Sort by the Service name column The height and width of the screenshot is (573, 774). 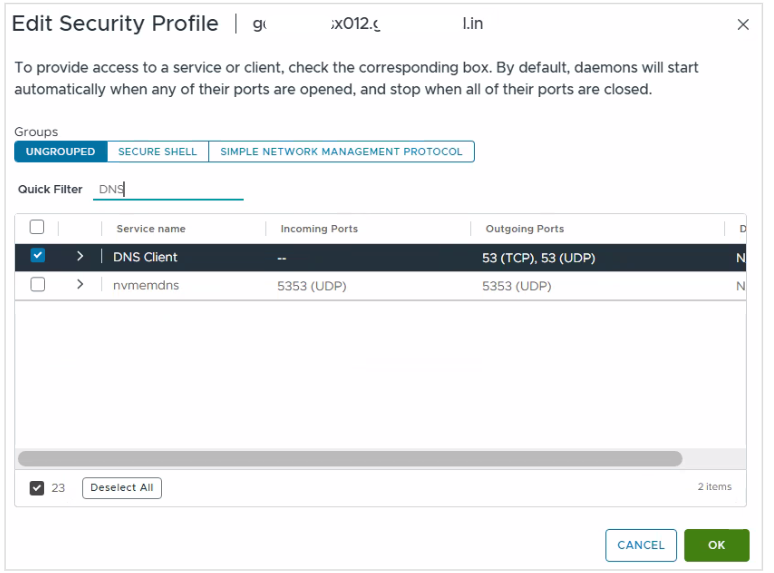[x=151, y=229]
